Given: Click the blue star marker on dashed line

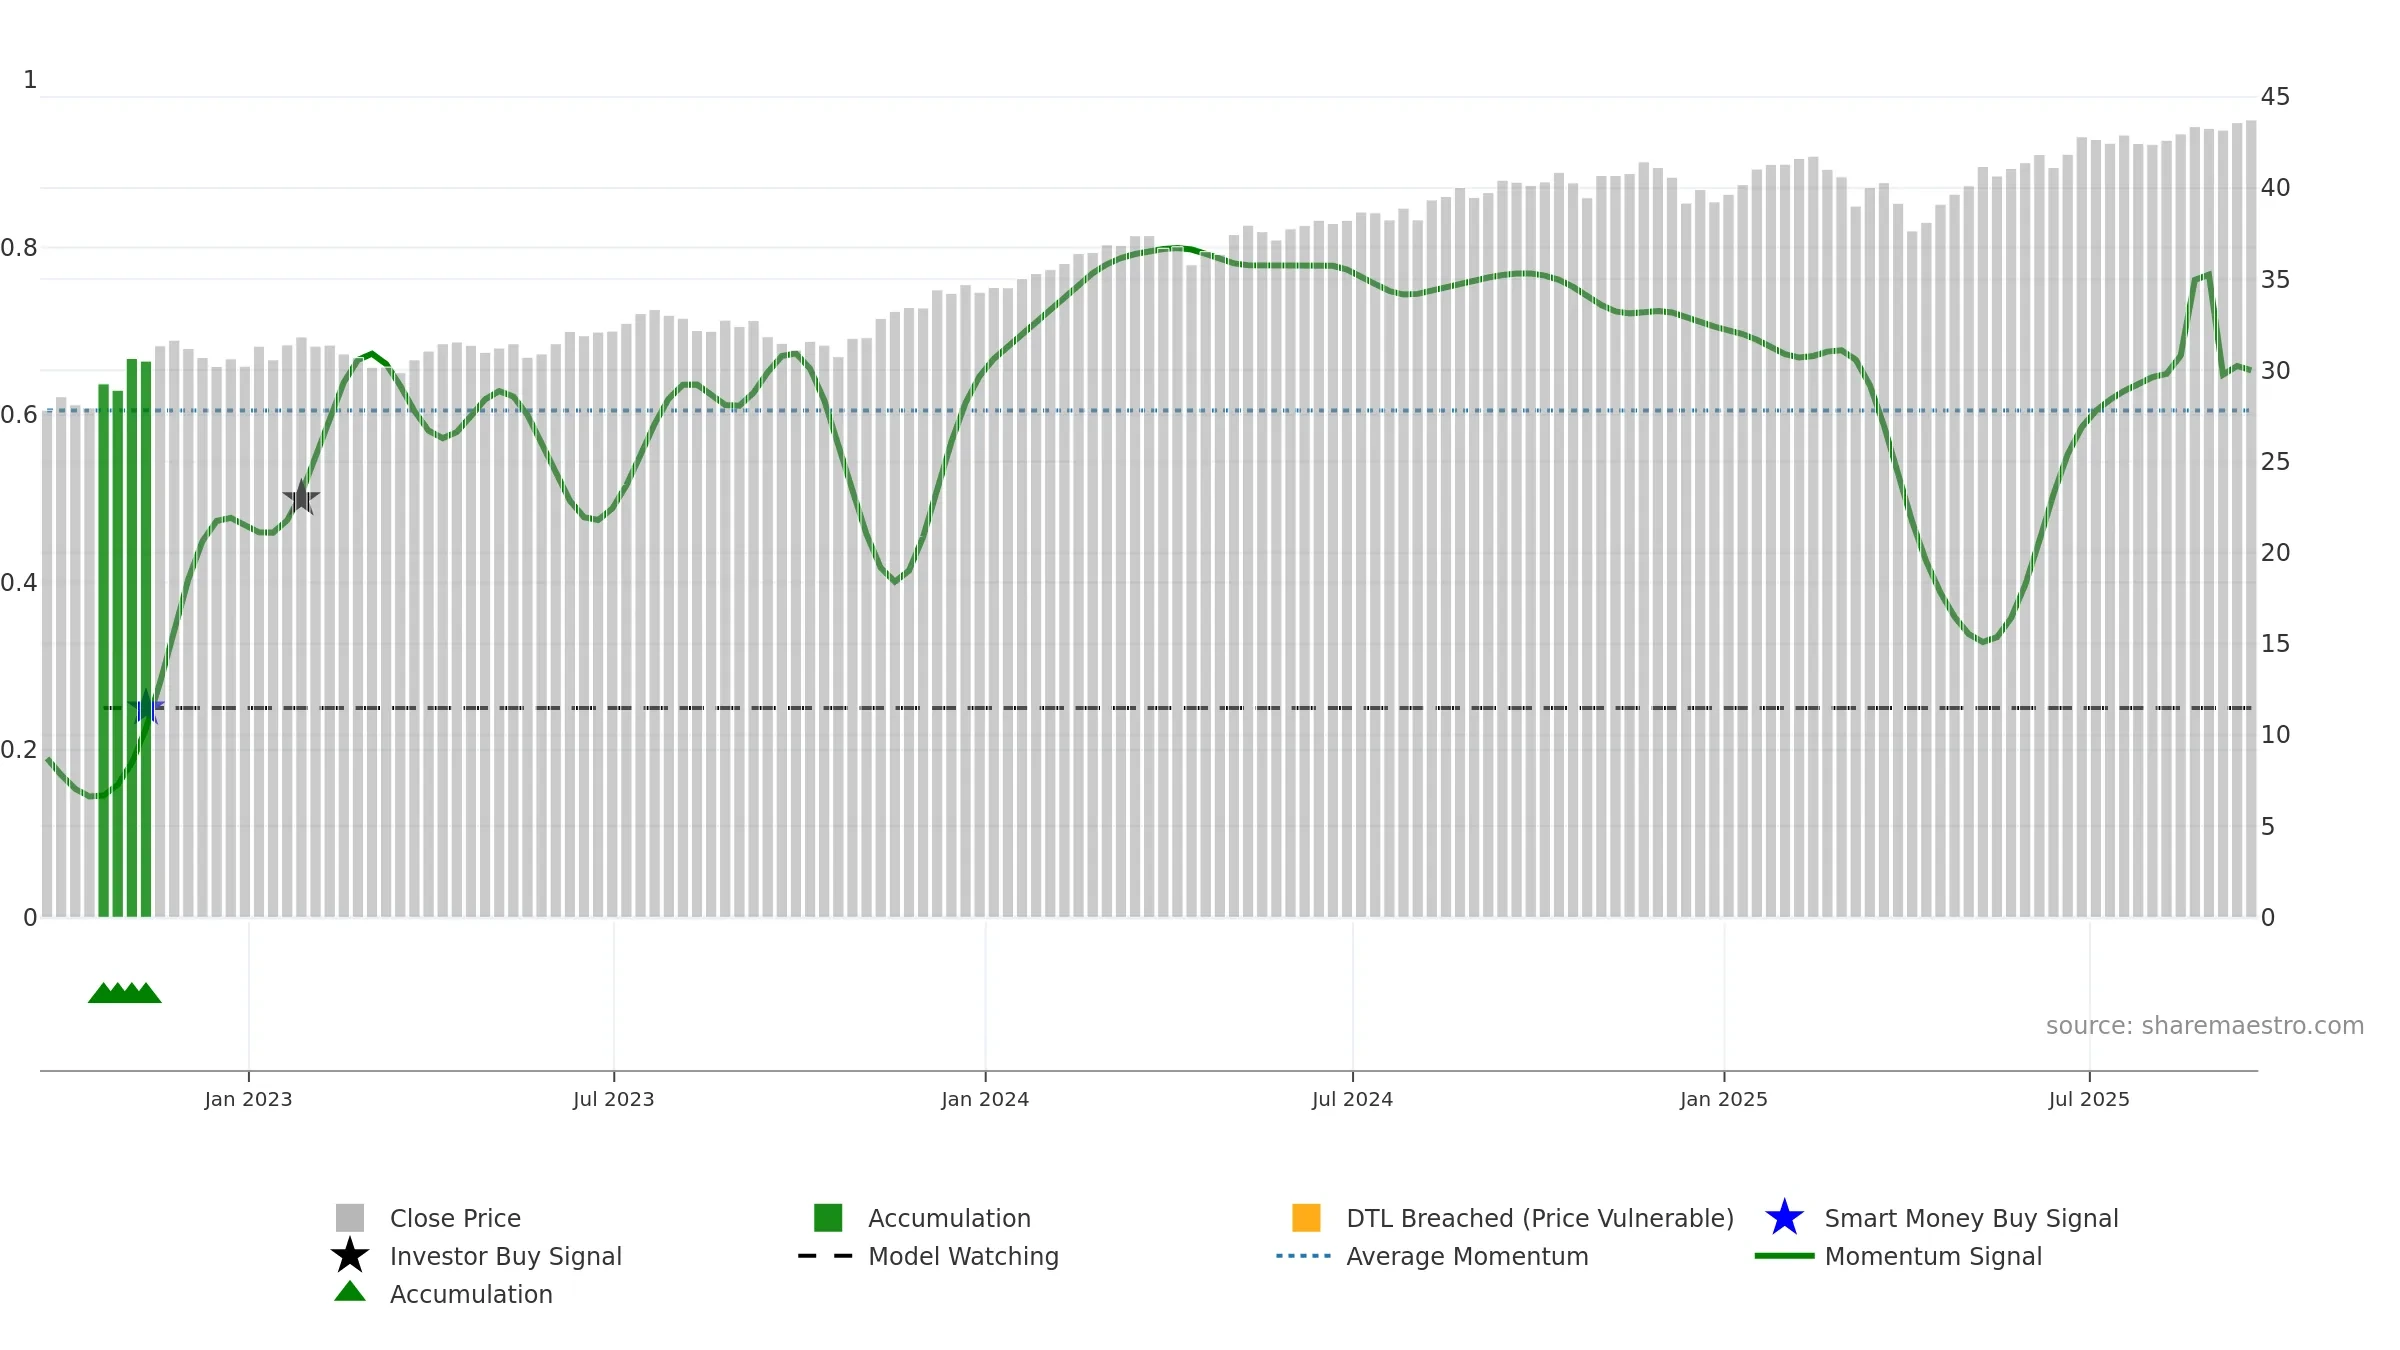Looking at the screenshot, I should click(146, 707).
